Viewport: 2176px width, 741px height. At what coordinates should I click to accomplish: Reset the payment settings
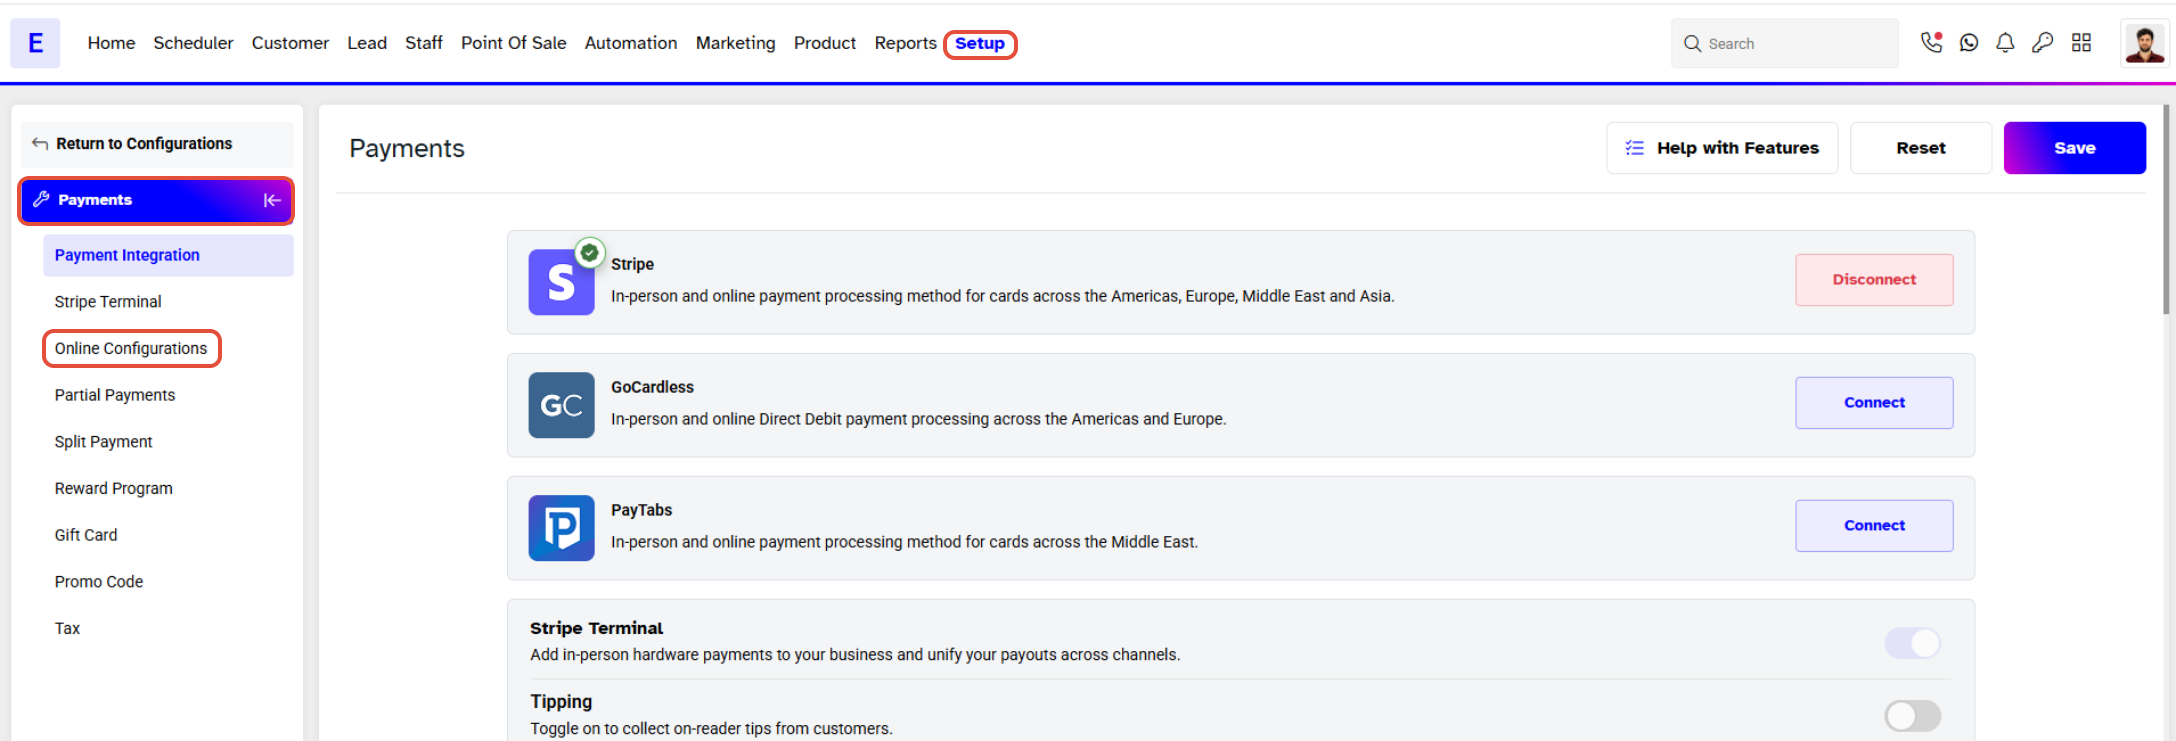(1921, 148)
